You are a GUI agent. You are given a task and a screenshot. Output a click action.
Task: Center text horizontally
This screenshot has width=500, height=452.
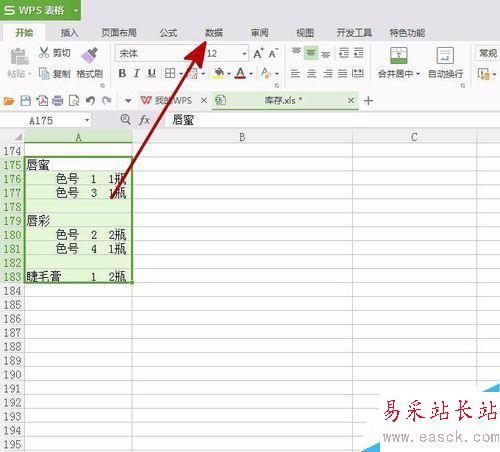point(311,73)
